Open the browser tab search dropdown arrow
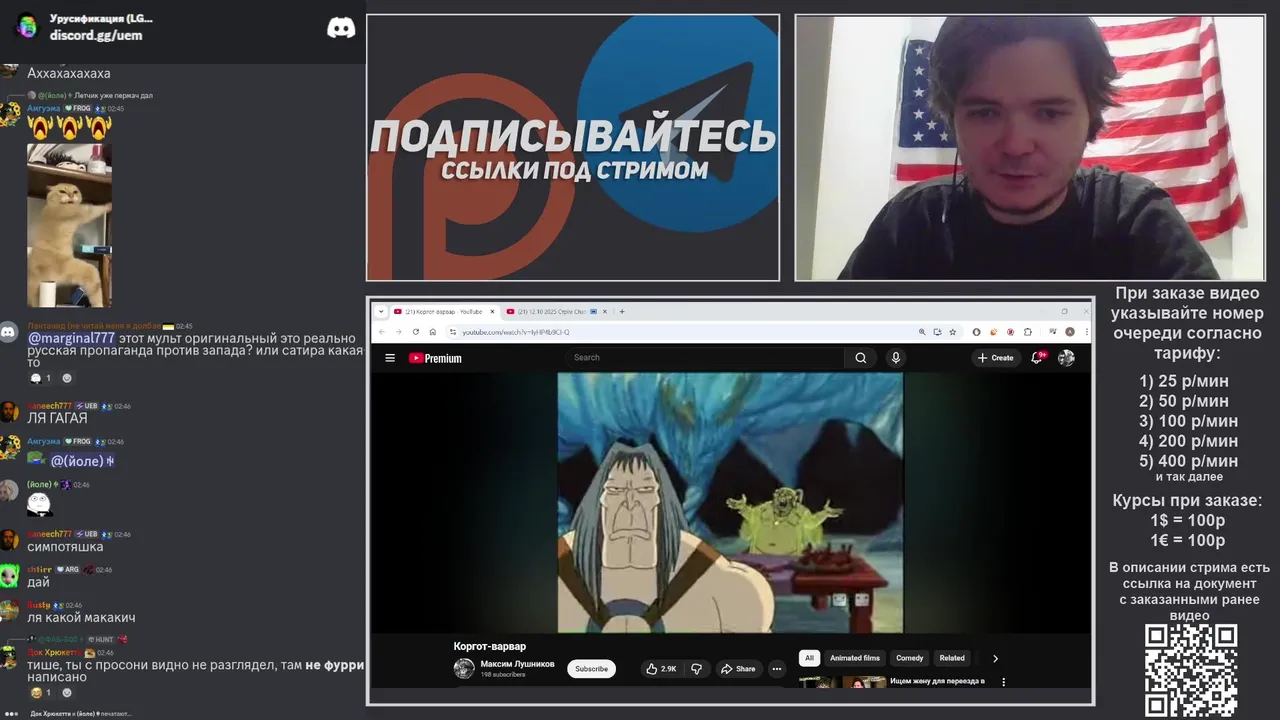Image resolution: width=1280 pixels, height=720 pixels. pos(381,311)
